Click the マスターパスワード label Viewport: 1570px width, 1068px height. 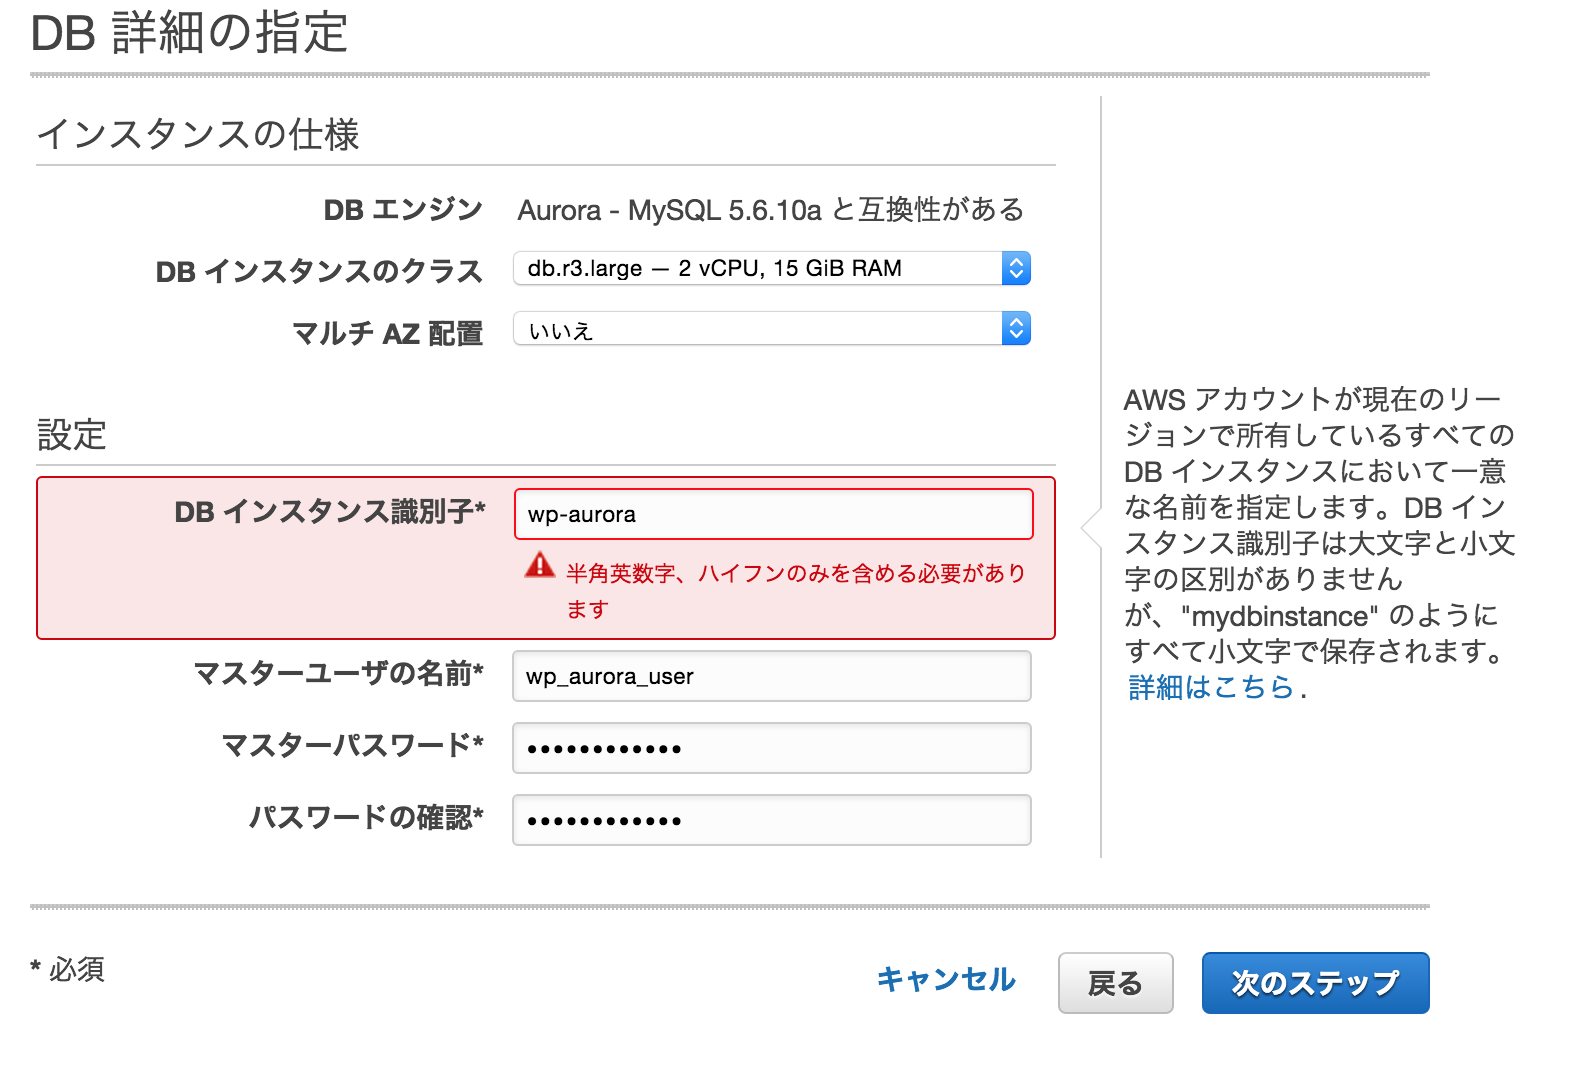(x=353, y=746)
